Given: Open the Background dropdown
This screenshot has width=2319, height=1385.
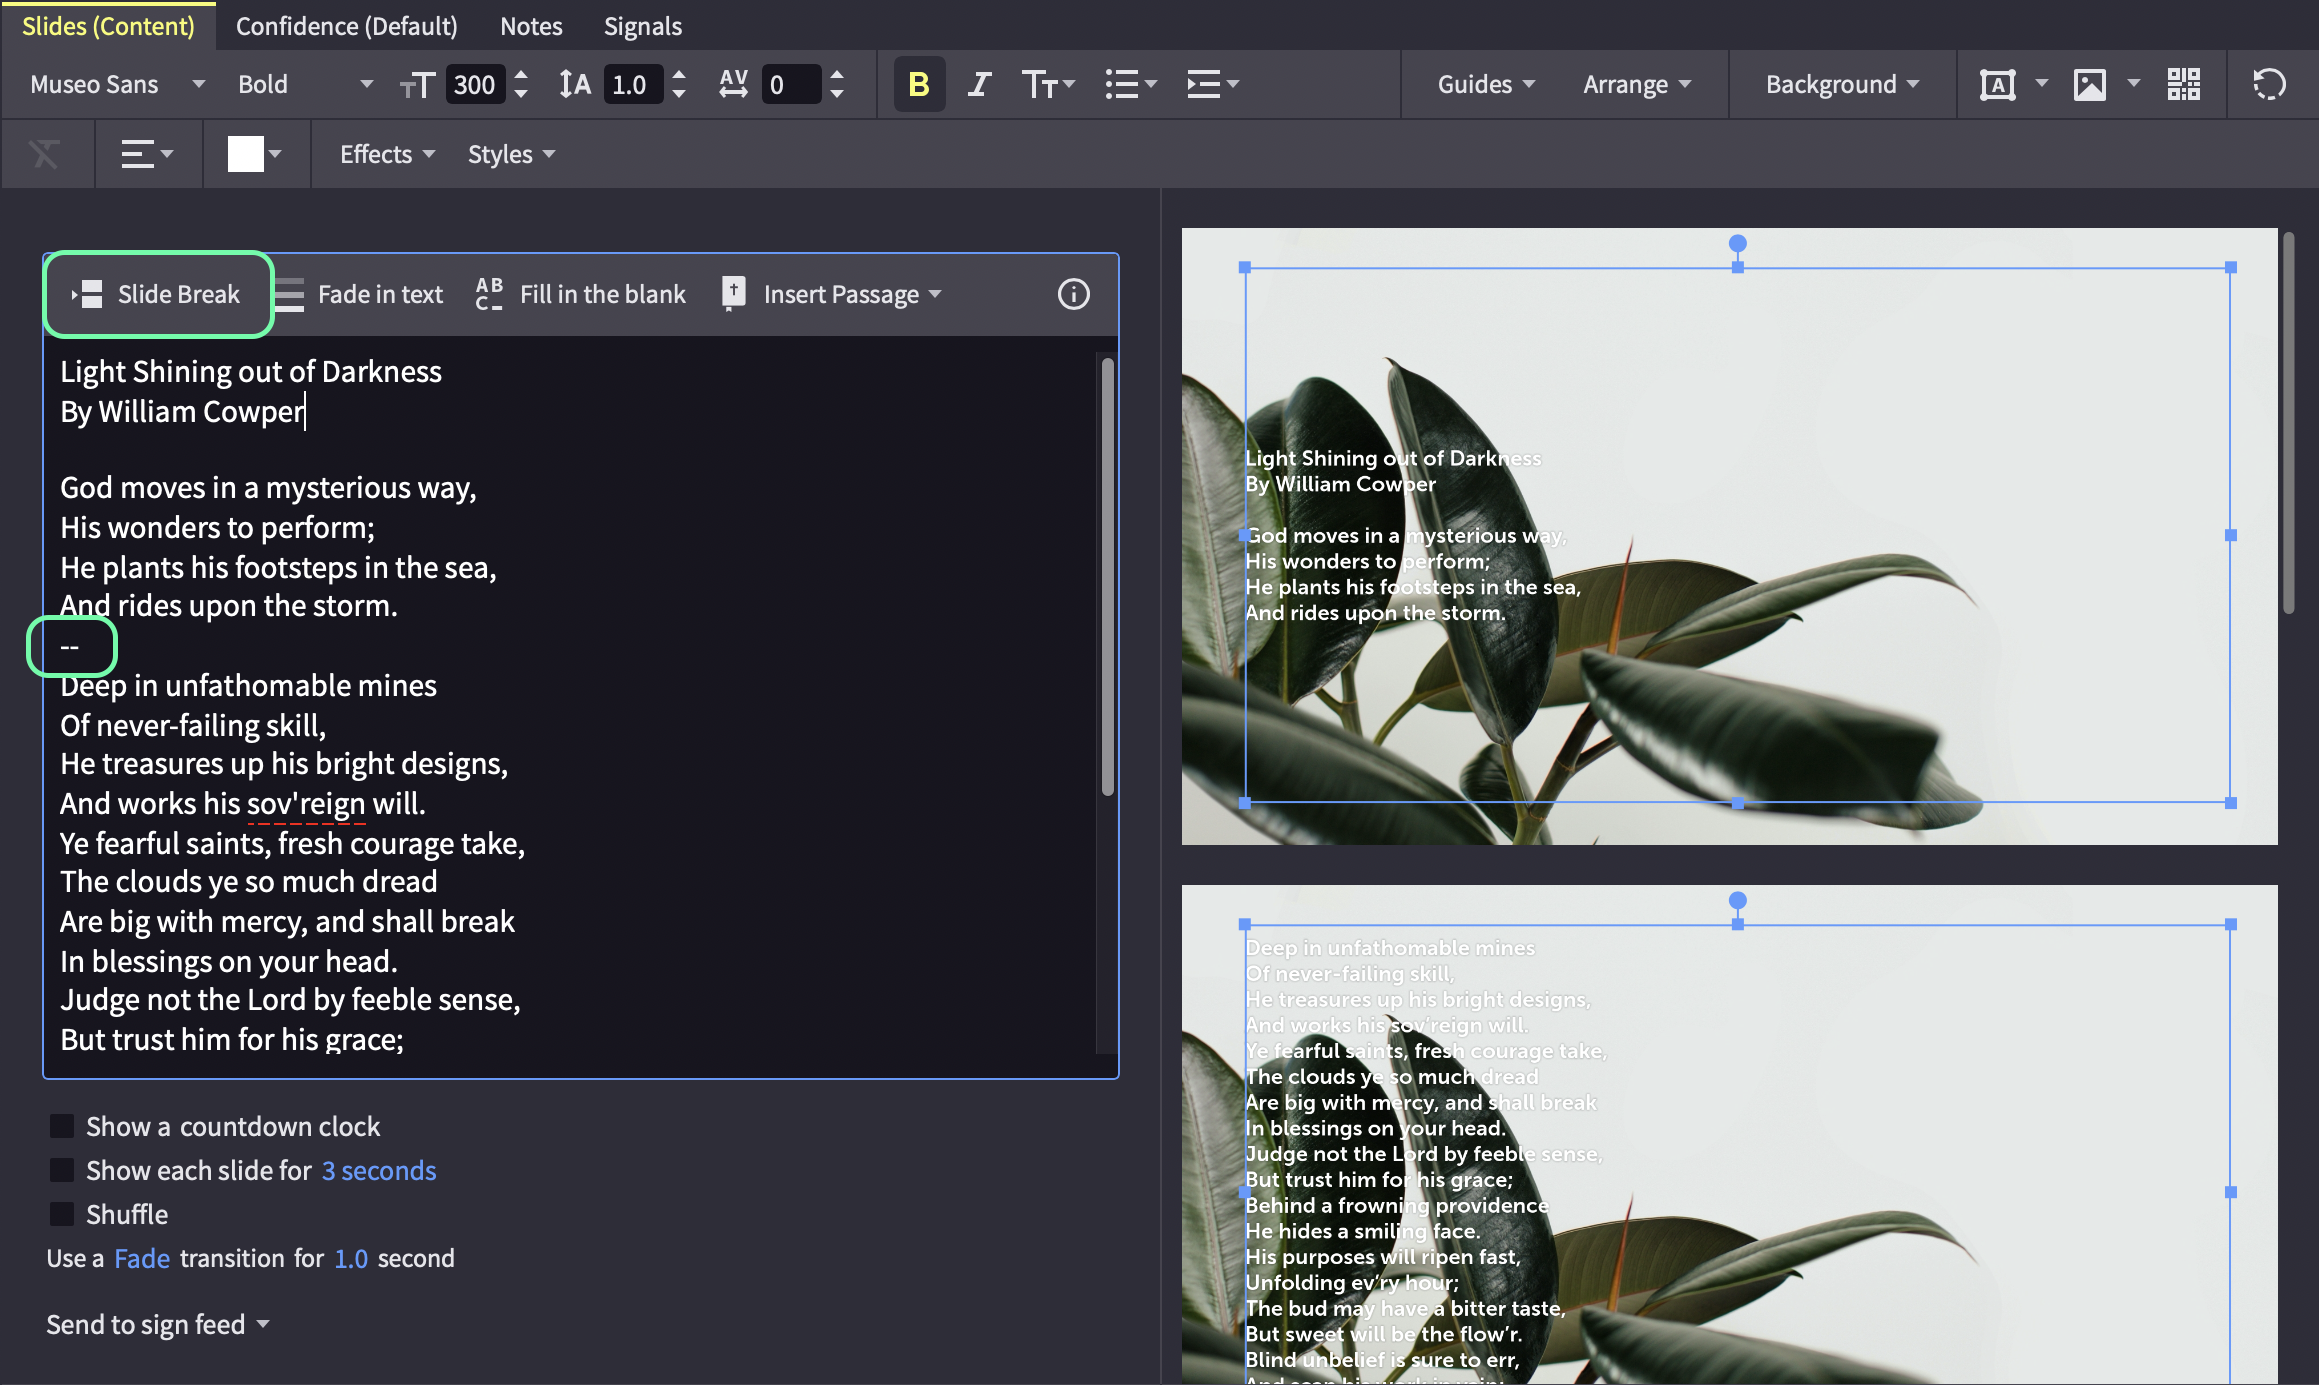Looking at the screenshot, I should (1842, 84).
